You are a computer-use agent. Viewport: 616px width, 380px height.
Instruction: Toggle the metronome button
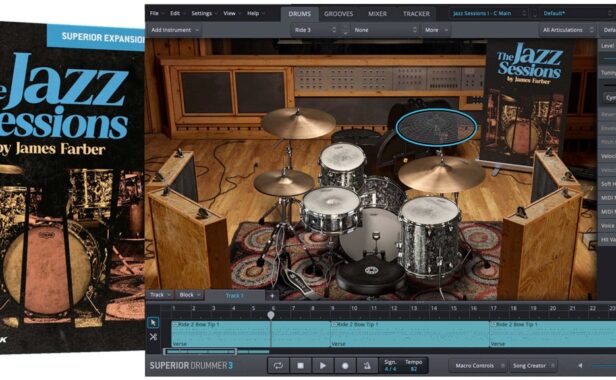367,366
